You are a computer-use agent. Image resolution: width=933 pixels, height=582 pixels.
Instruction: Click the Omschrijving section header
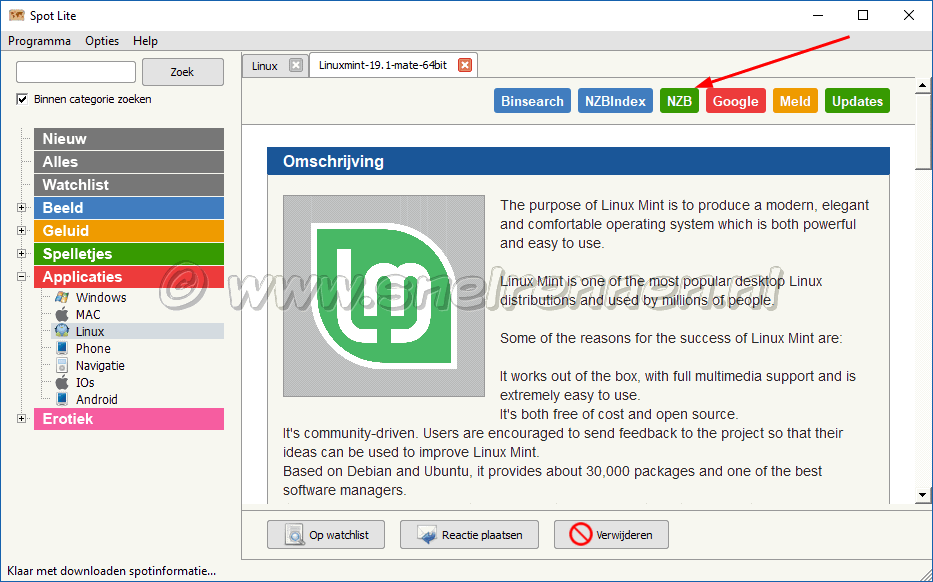click(x=578, y=161)
